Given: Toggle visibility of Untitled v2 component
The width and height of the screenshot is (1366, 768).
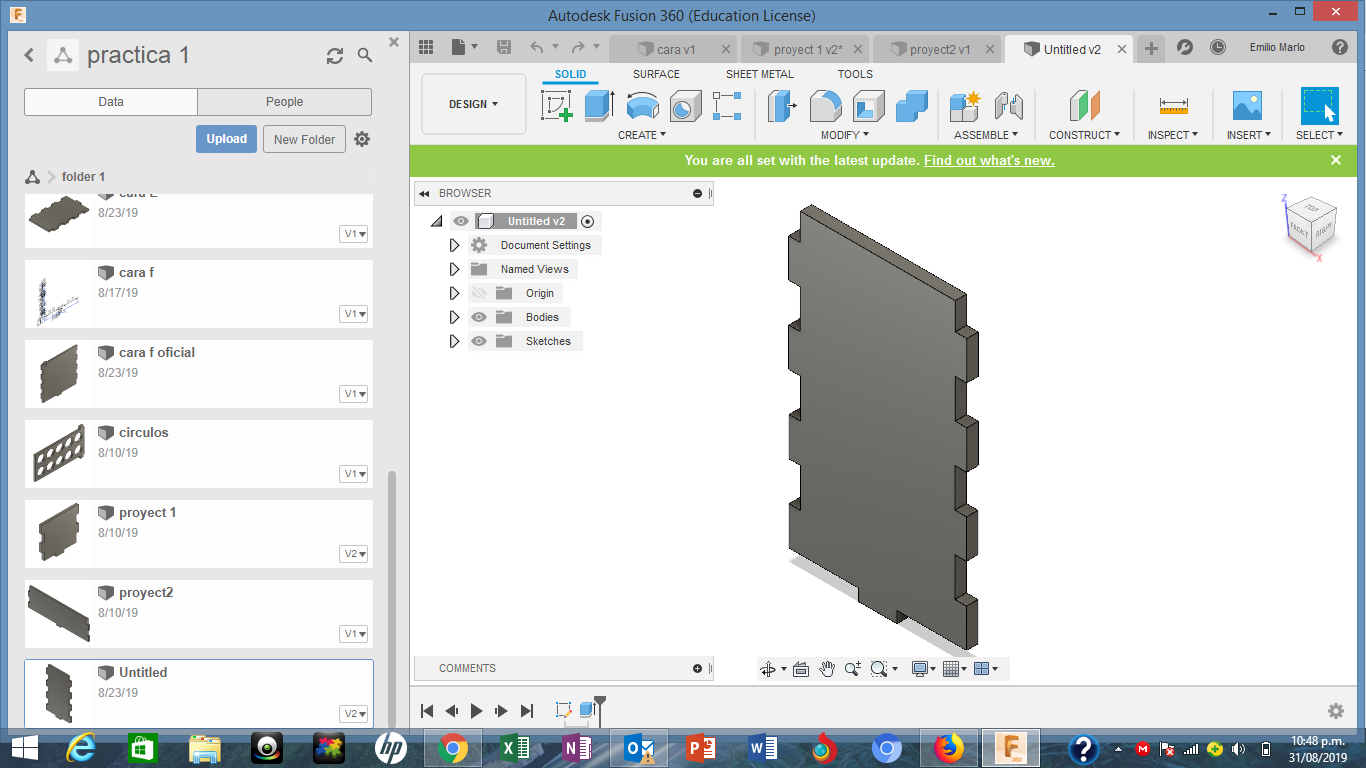Looking at the screenshot, I should (x=461, y=221).
